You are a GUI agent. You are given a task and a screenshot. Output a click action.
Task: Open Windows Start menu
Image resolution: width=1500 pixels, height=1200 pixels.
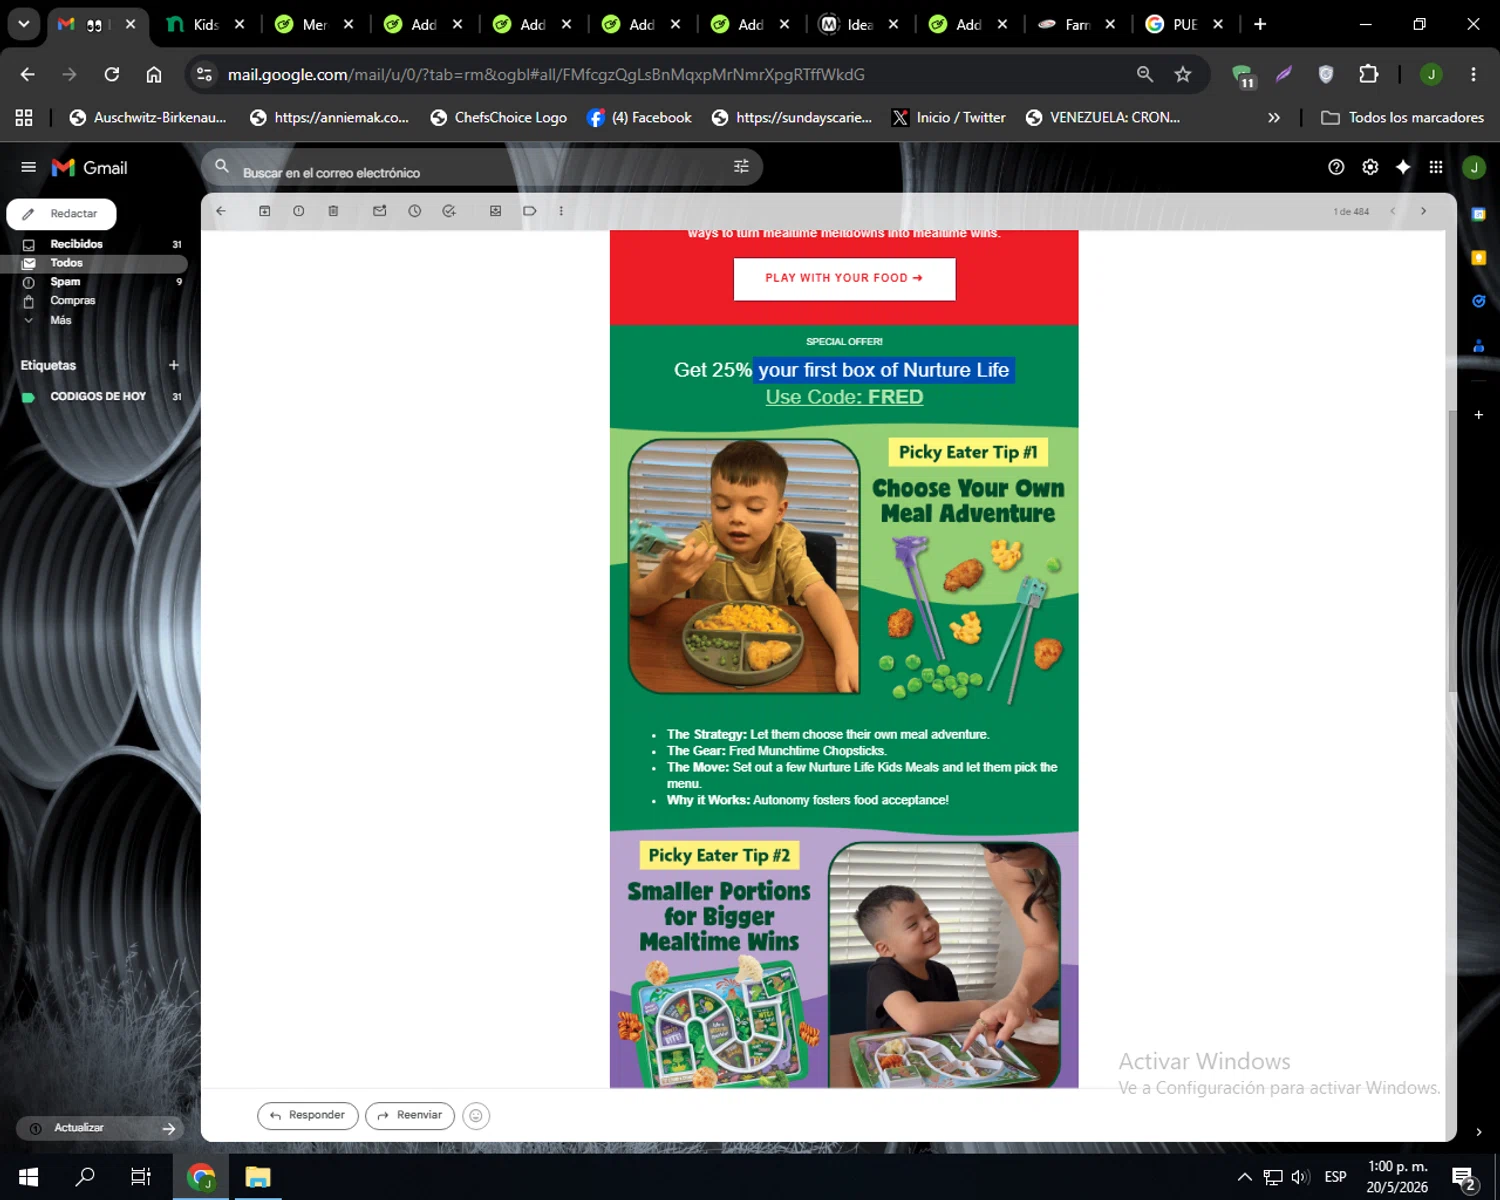pos(28,1177)
